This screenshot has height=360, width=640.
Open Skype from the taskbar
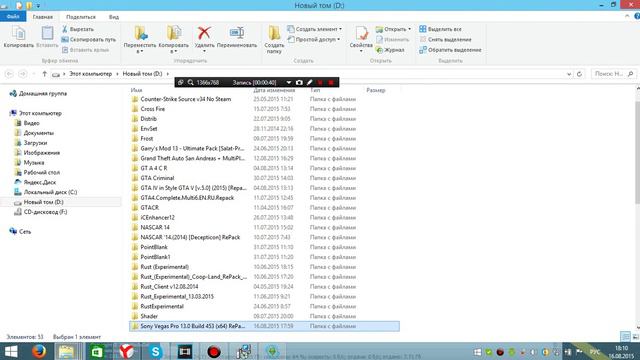(x=155, y=351)
